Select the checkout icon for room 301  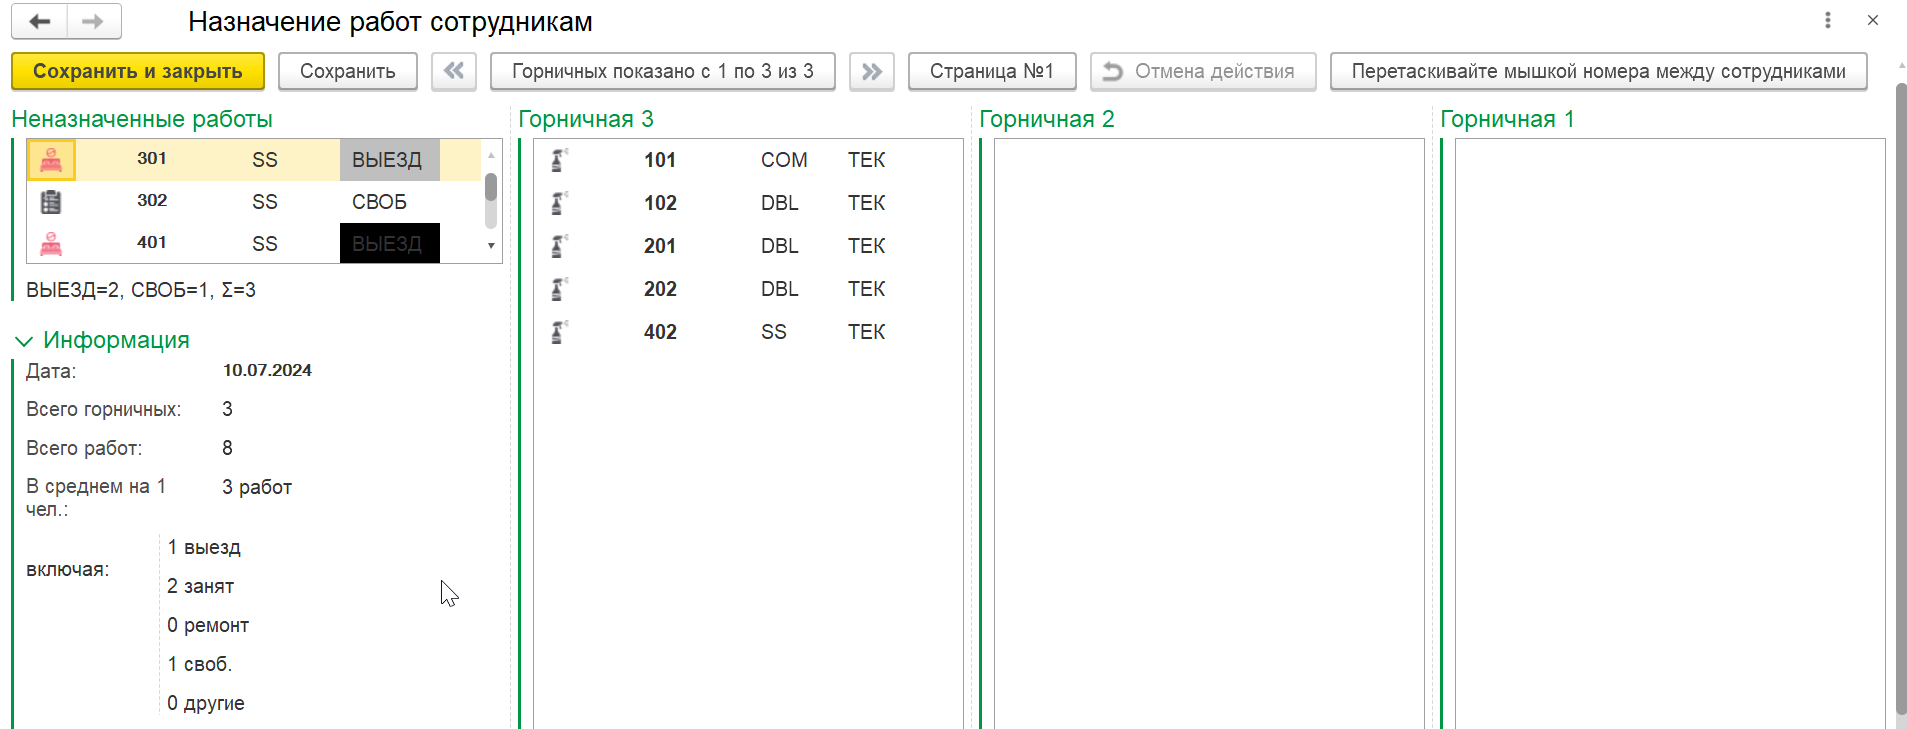click(x=51, y=160)
